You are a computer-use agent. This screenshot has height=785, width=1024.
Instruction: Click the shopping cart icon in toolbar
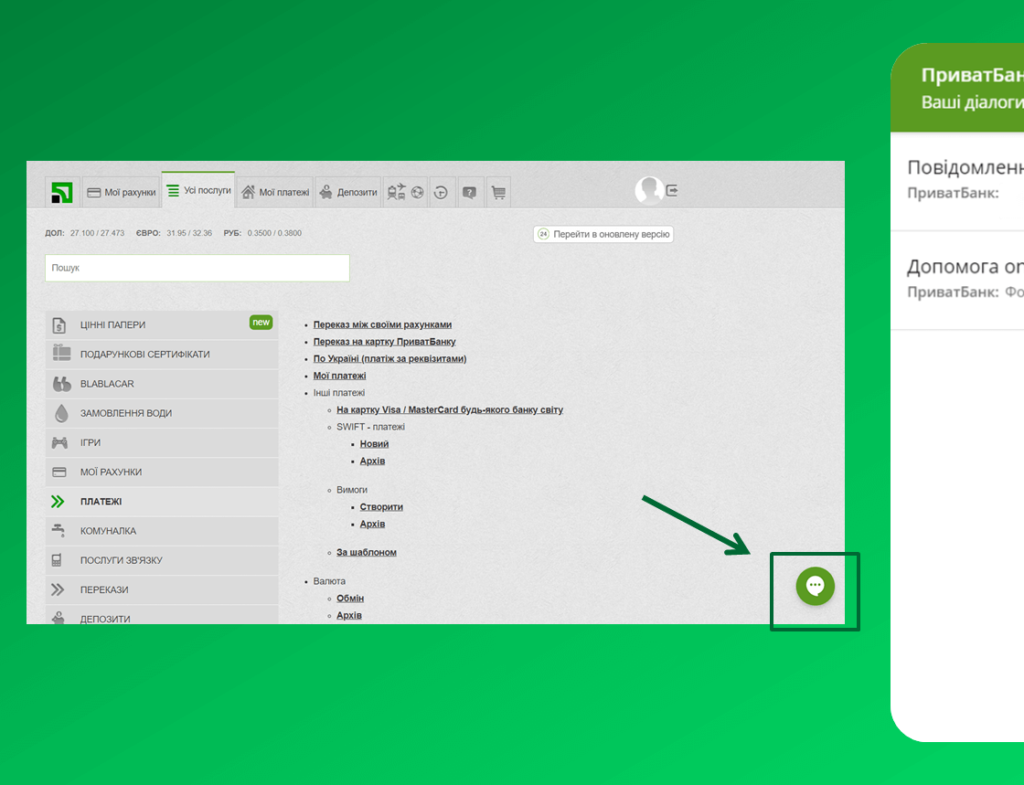click(x=498, y=192)
